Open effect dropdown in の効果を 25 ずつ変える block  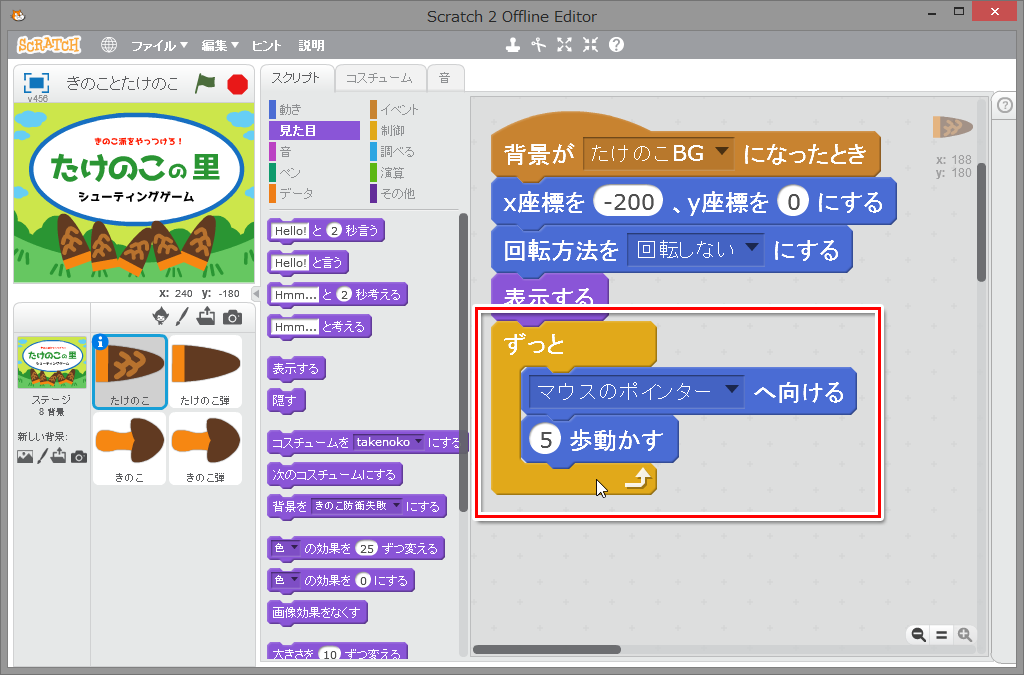point(285,548)
